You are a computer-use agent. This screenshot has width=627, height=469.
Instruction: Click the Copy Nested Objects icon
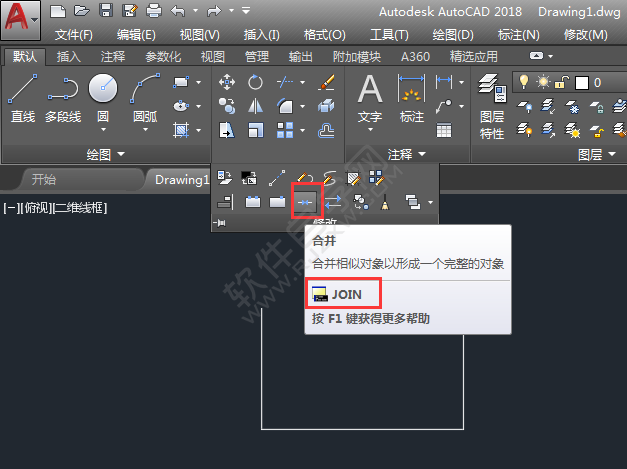tap(361, 202)
